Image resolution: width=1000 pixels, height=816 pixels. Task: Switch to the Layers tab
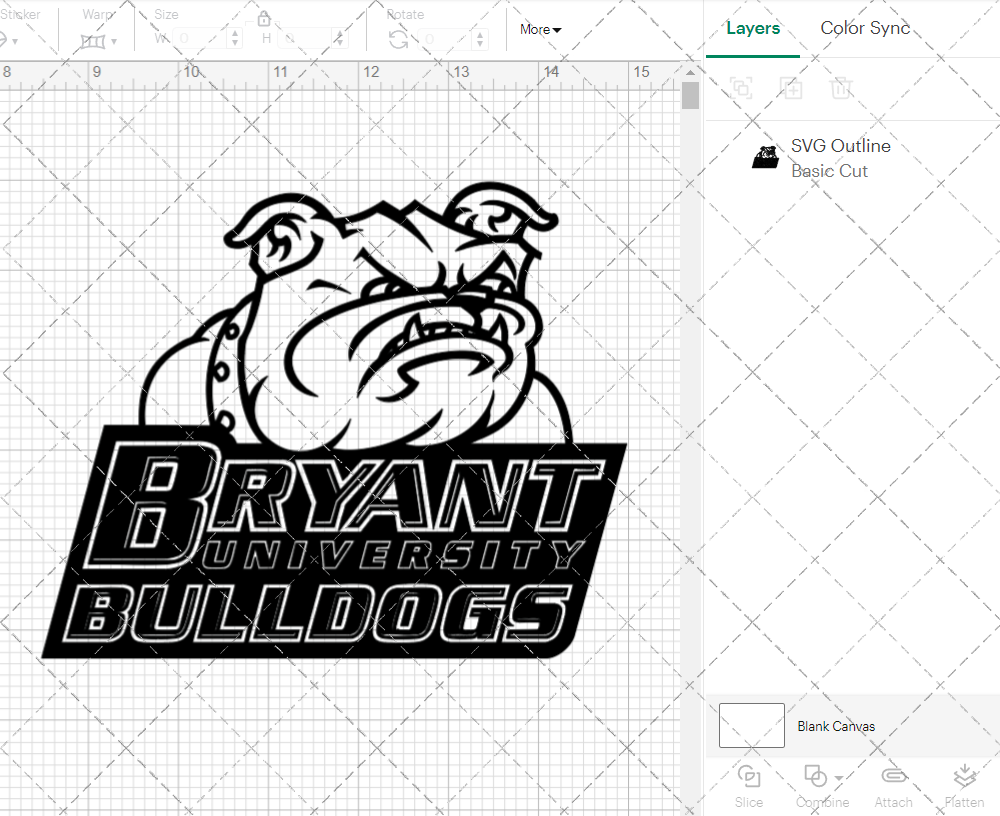coord(753,28)
